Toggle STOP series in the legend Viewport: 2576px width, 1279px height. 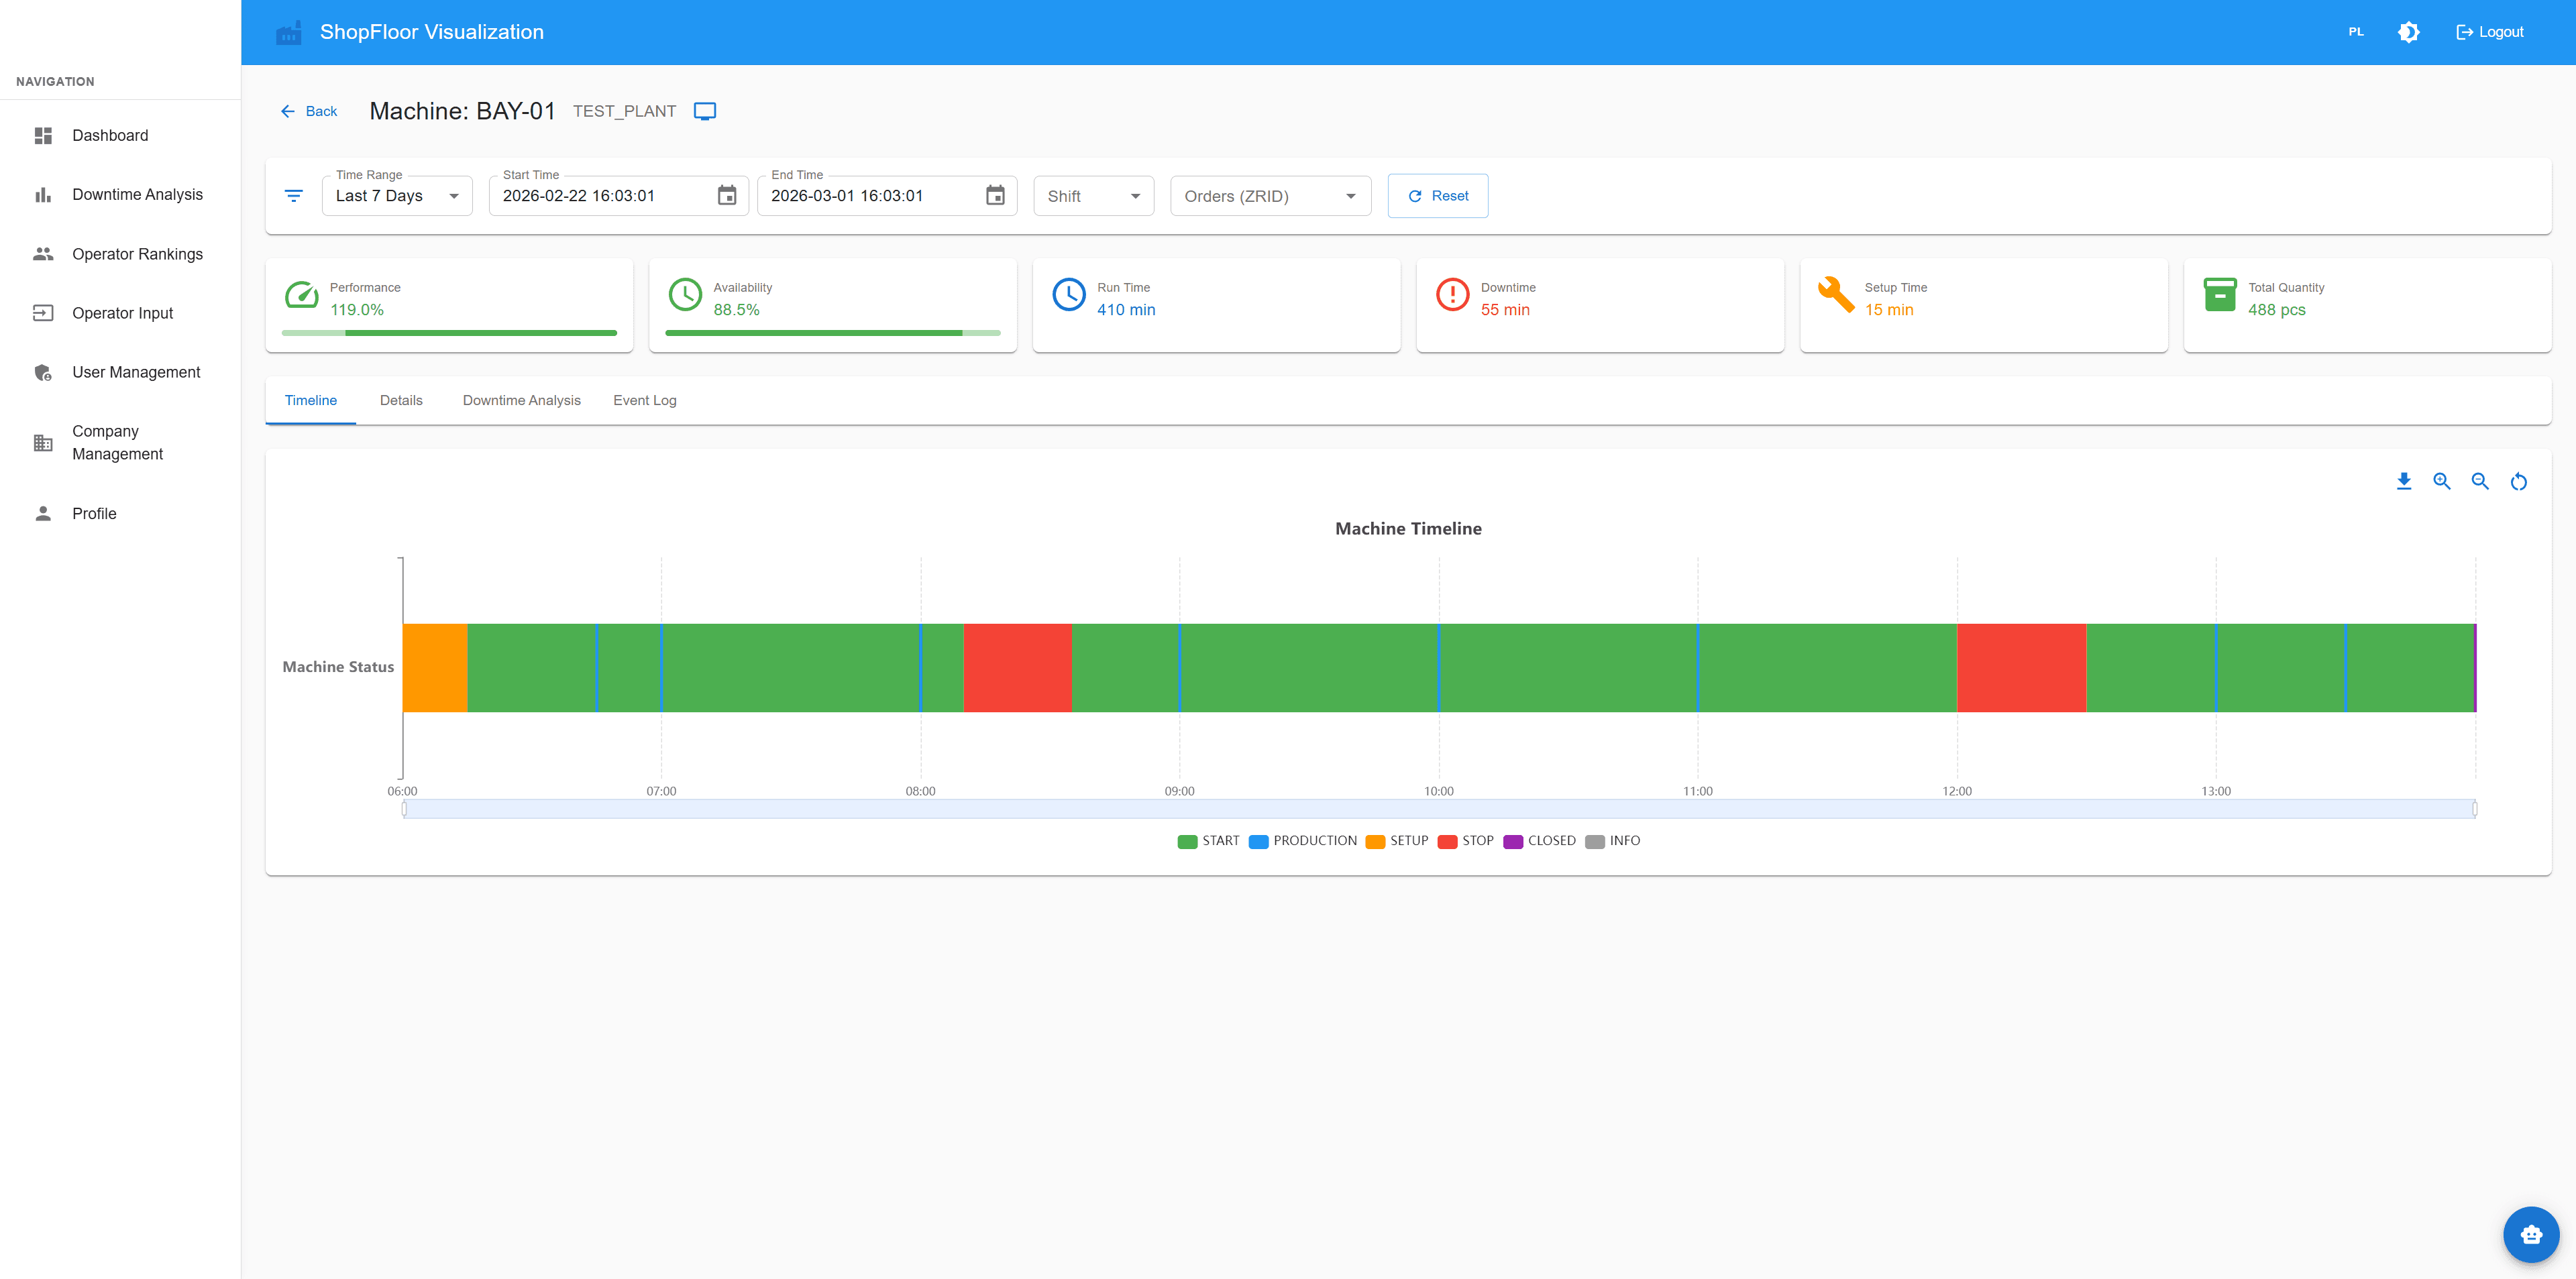click(x=1466, y=841)
